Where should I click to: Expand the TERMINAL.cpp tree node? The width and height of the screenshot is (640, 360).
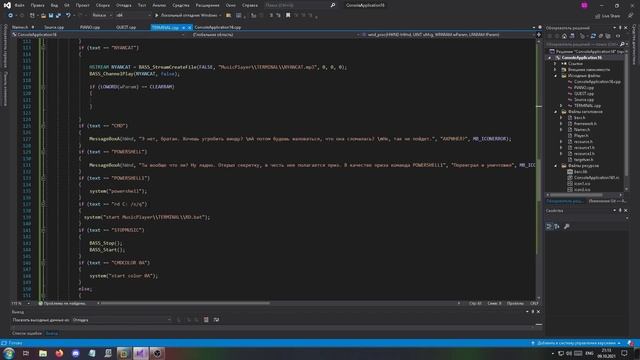[561, 106]
